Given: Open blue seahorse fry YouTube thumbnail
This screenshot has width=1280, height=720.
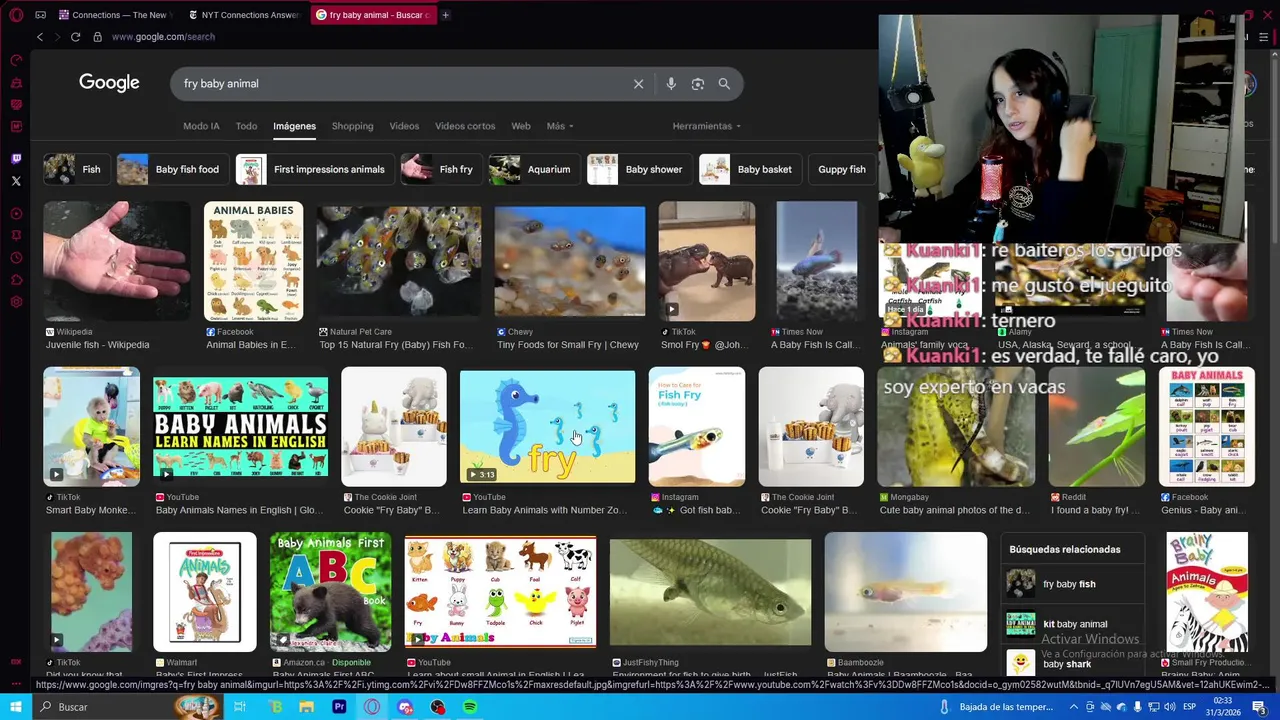Looking at the screenshot, I should click(x=547, y=427).
